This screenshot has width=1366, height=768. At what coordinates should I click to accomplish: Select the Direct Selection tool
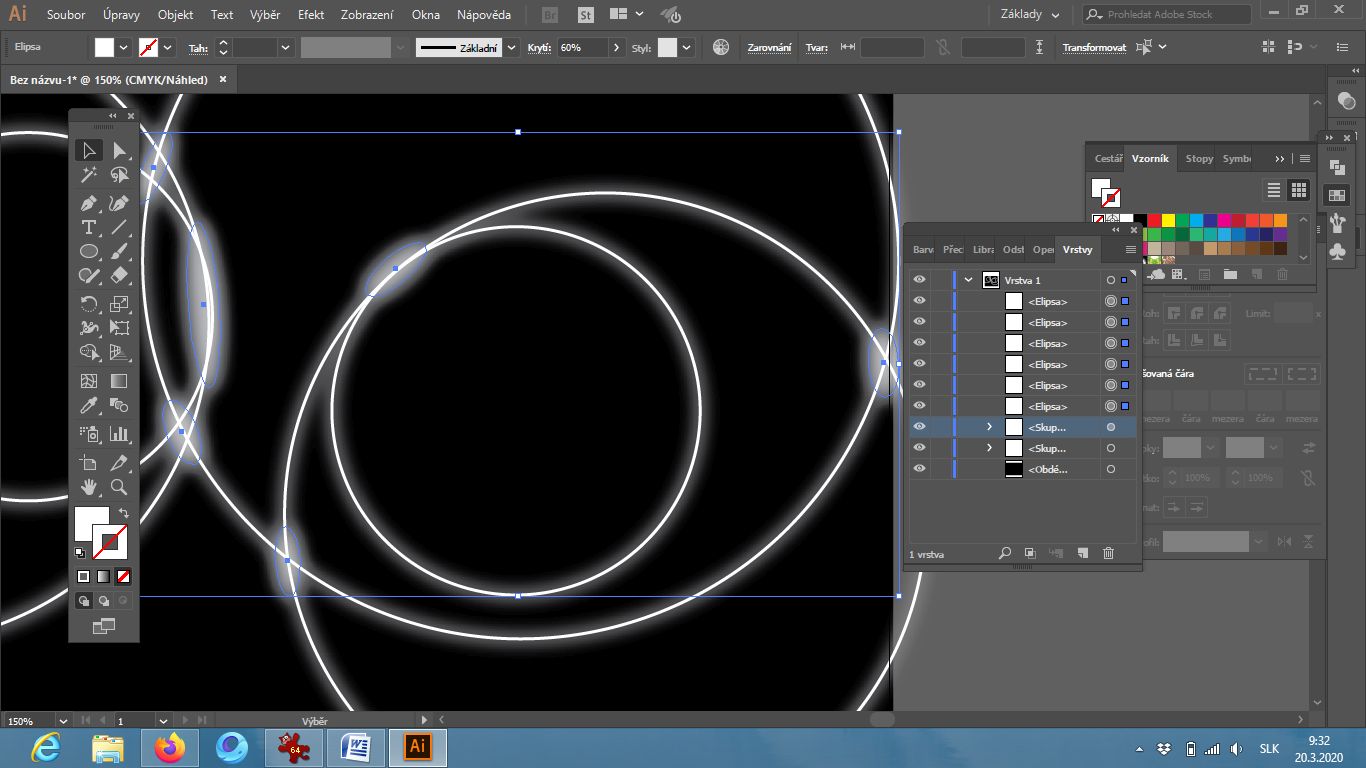(x=120, y=151)
